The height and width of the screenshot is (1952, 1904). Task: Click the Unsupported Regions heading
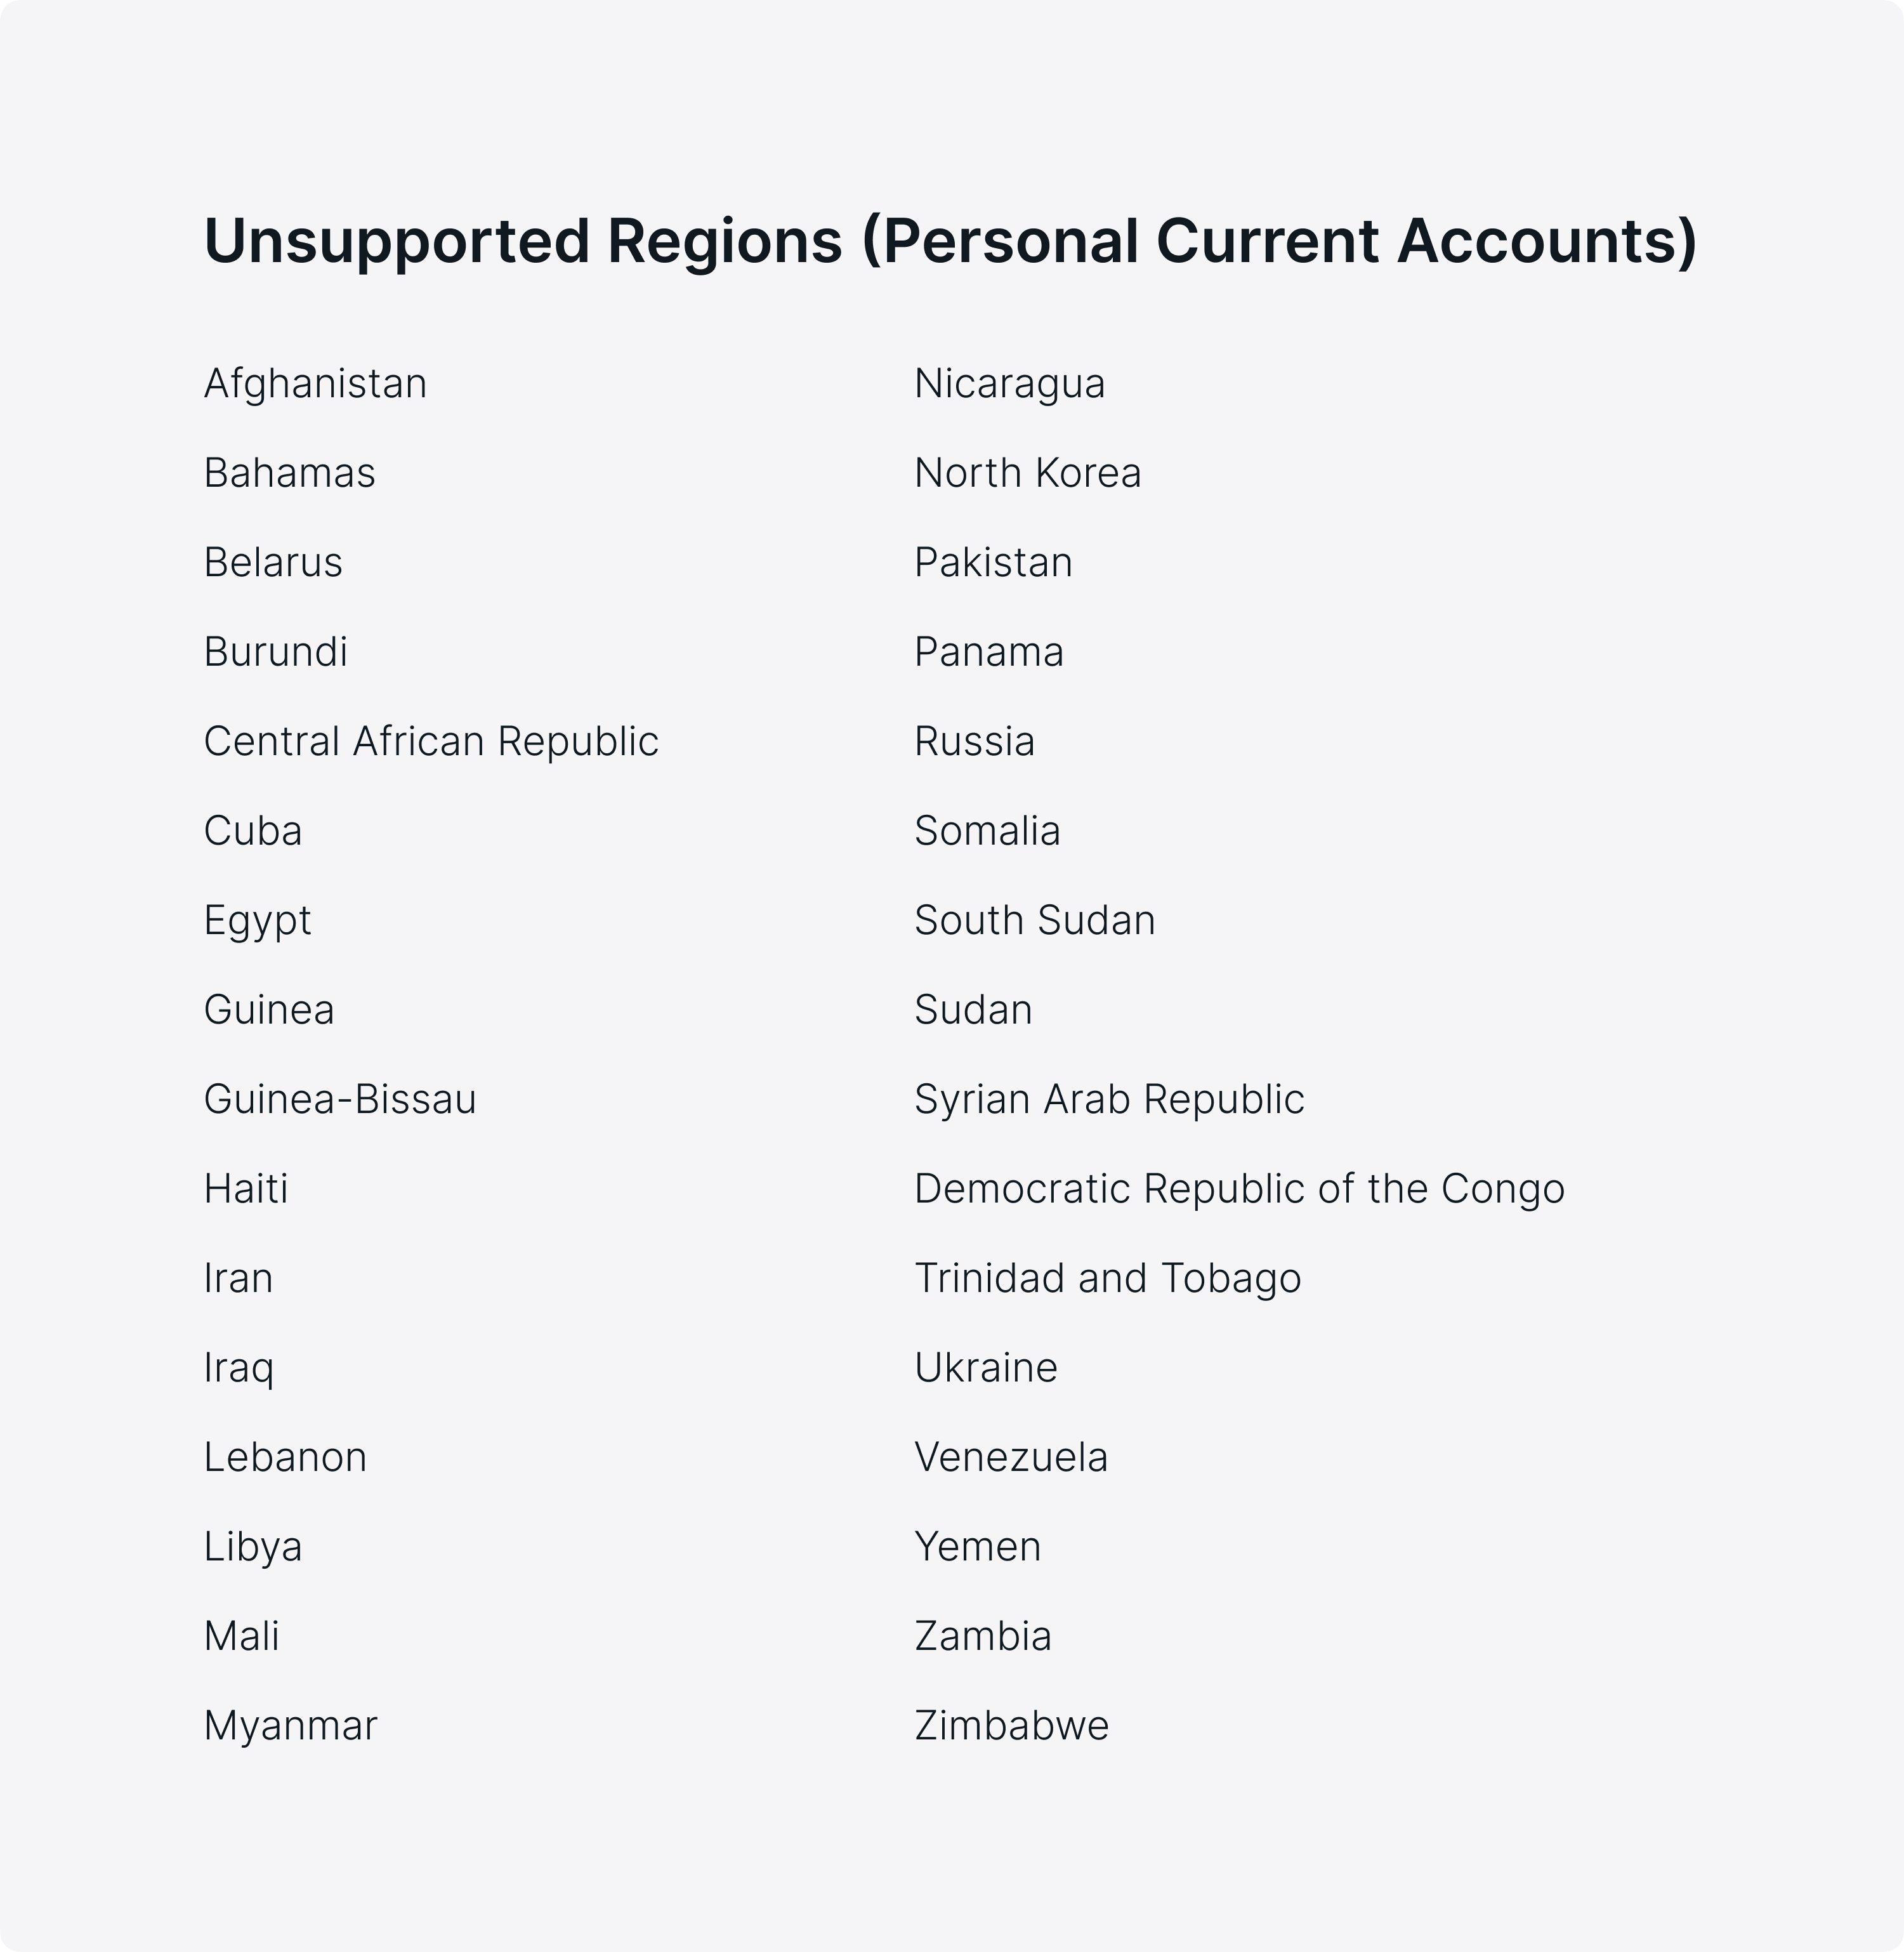coord(950,242)
